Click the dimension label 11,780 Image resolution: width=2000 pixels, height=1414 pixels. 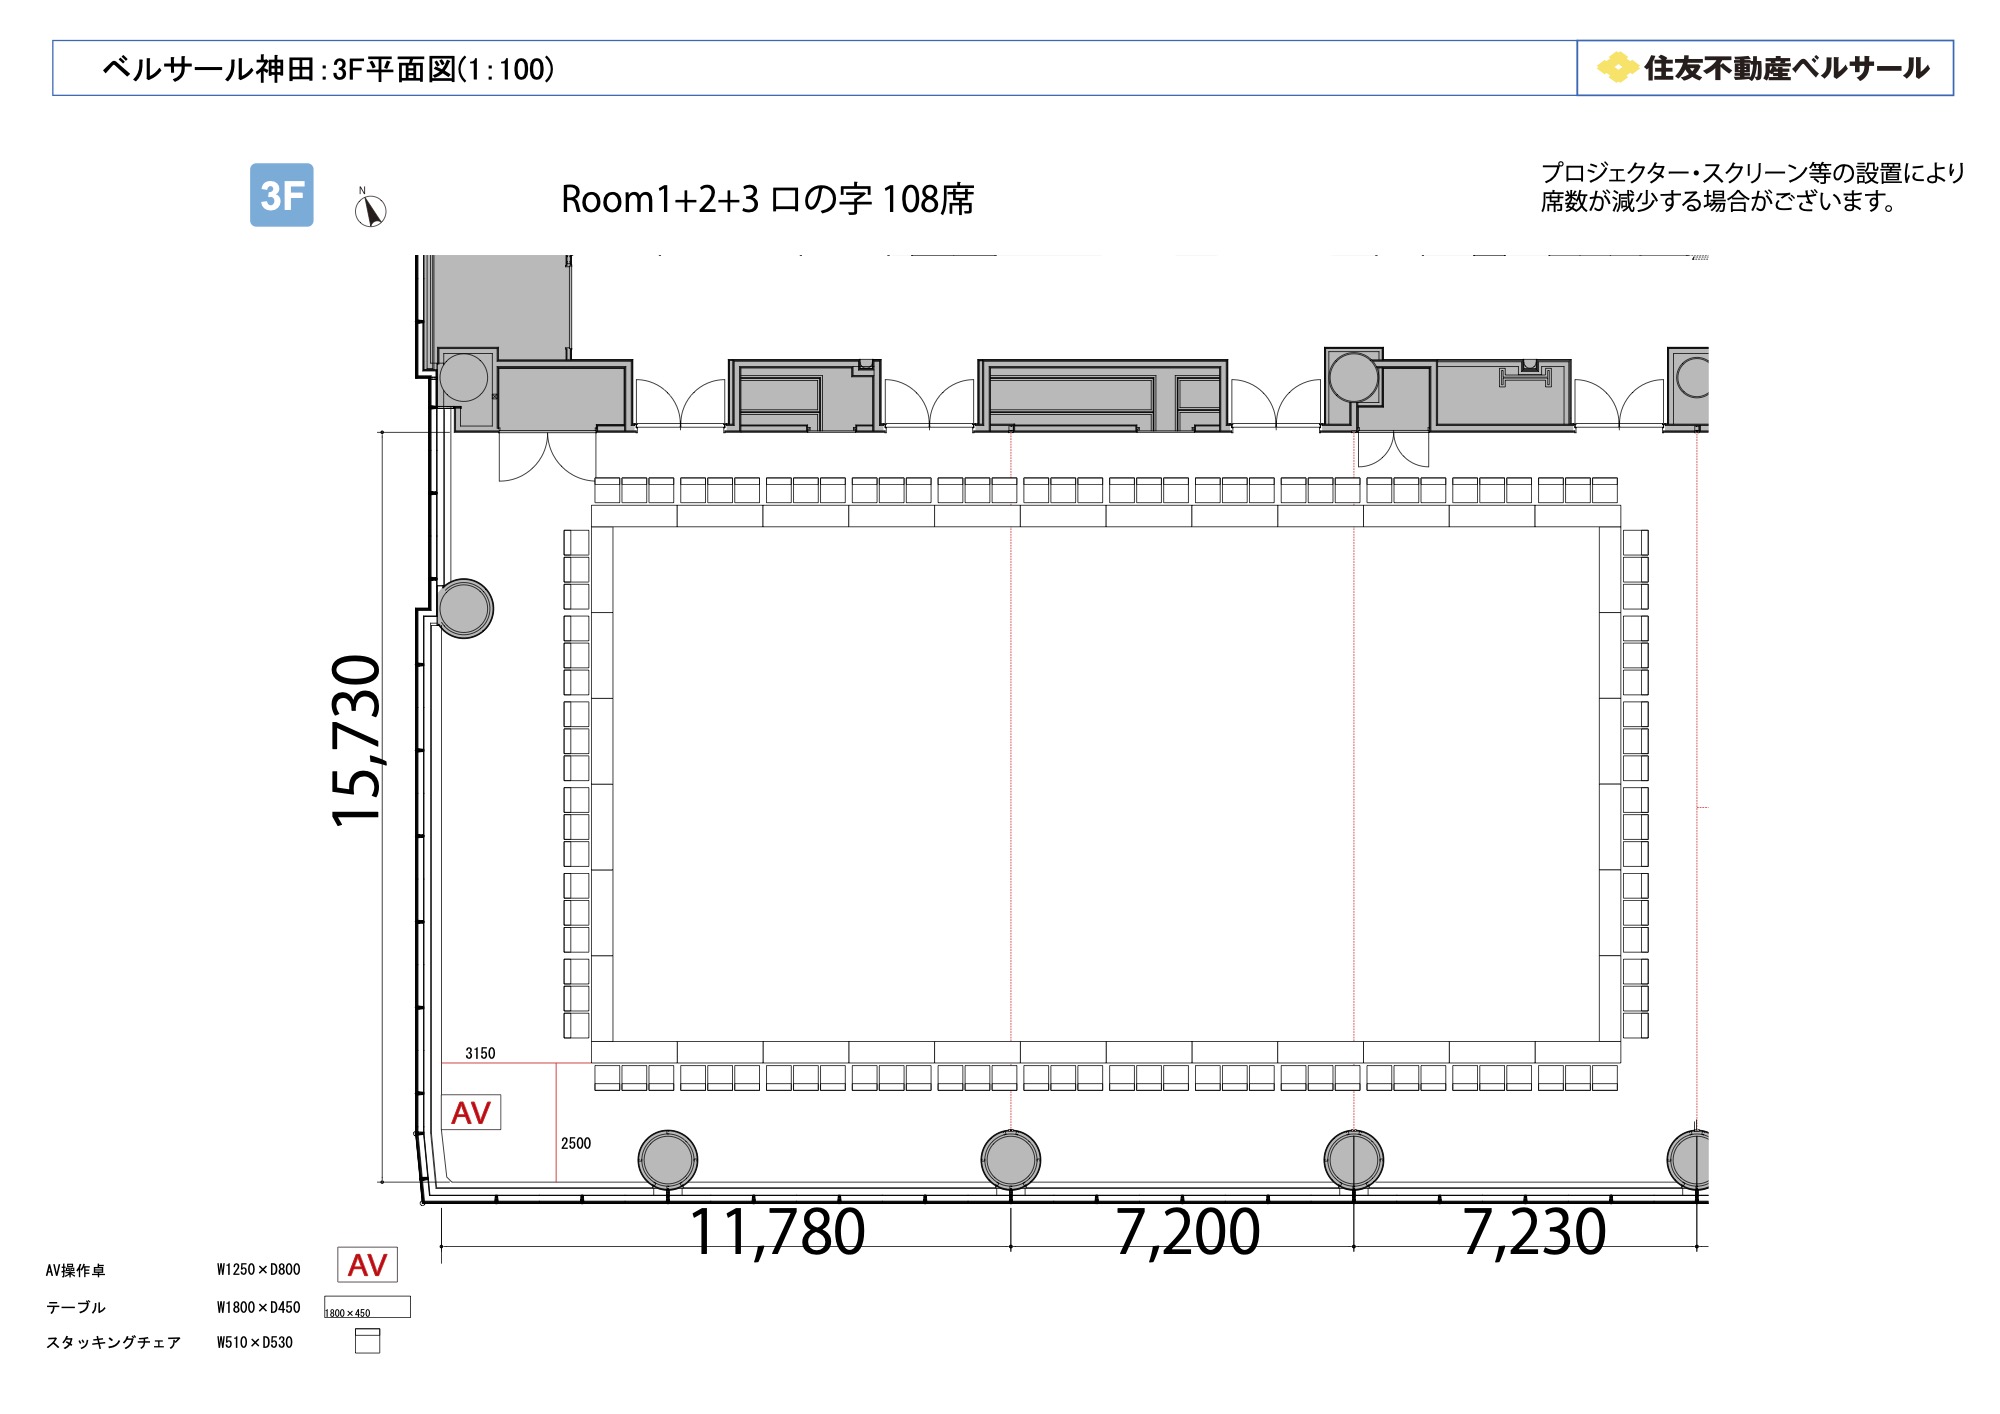click(777, 1232)
